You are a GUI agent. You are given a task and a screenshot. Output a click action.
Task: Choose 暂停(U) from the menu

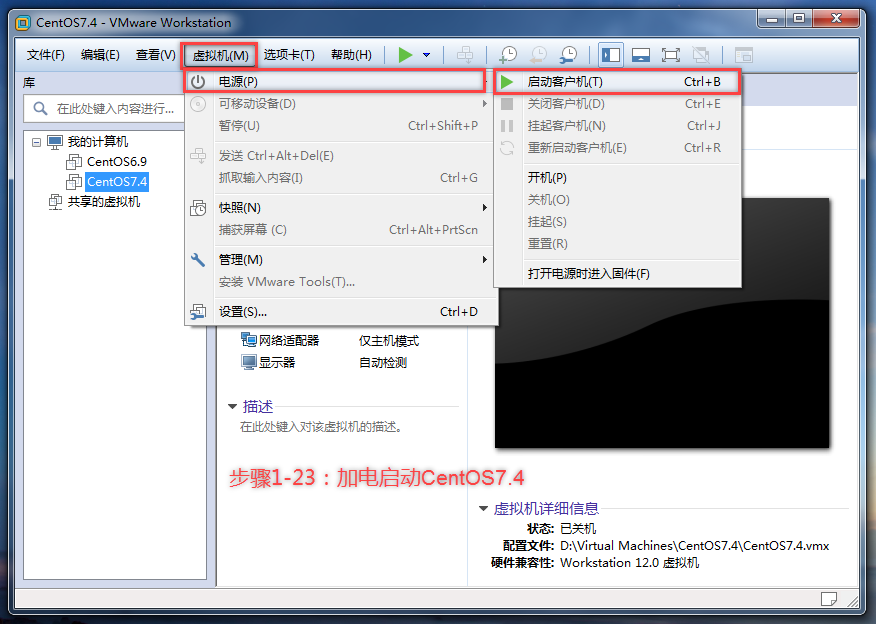pyautogui.click(x=341, y=126)
